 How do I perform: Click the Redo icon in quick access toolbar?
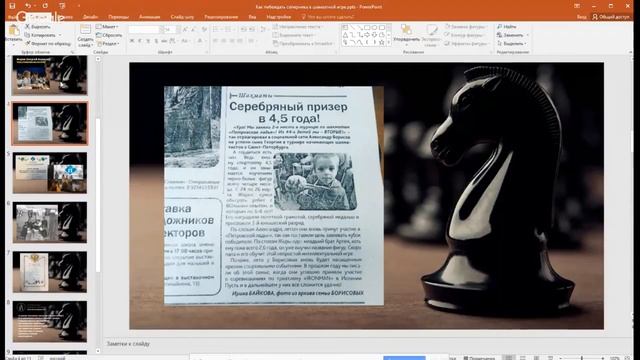coord(45,6)
